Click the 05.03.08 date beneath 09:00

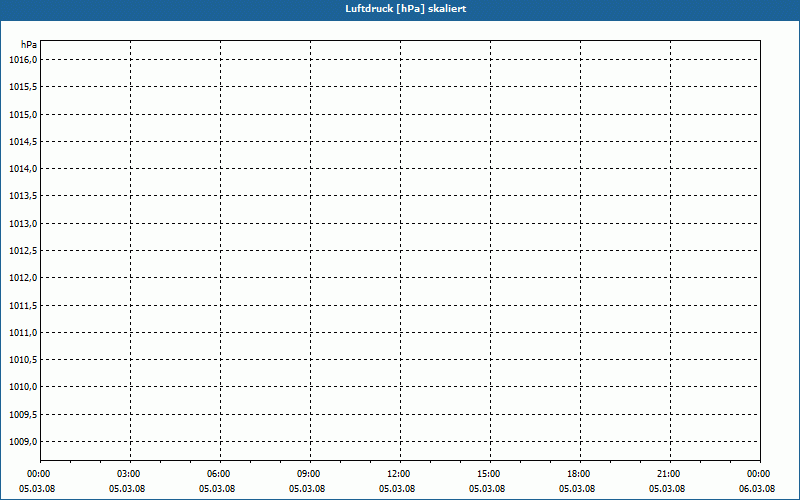click(x=307, y=489)
